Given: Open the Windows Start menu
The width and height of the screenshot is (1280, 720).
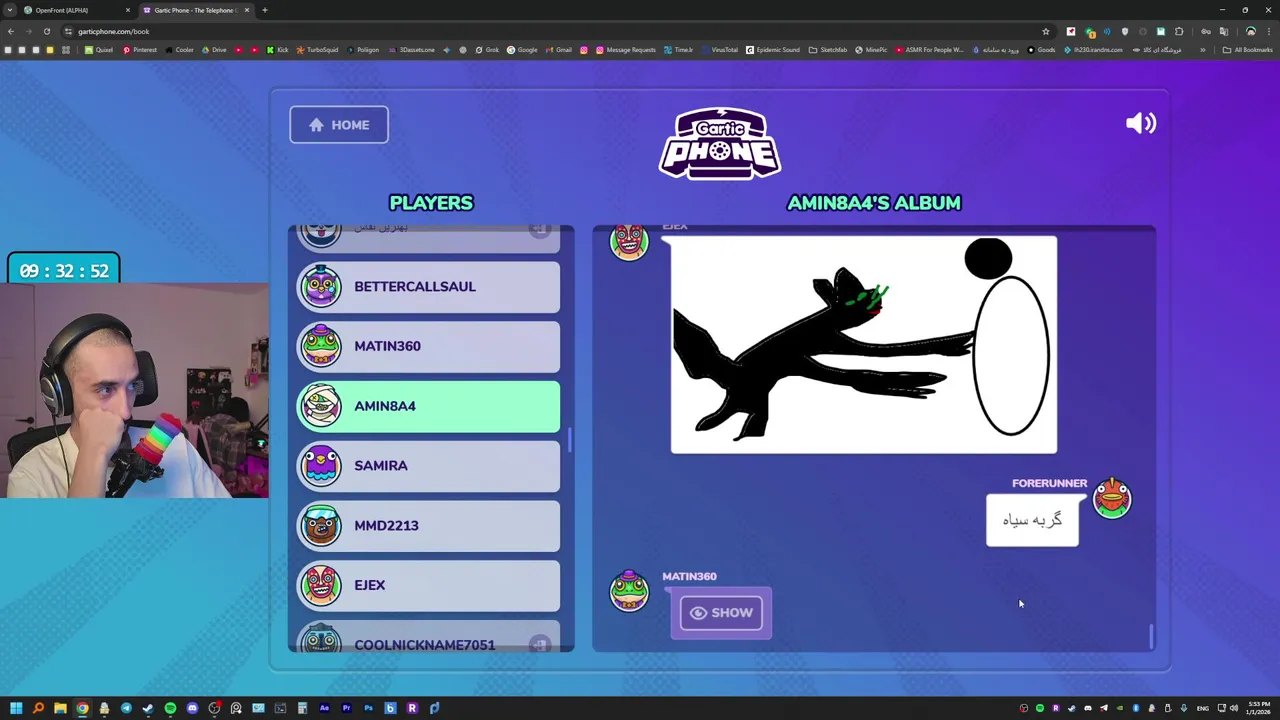Looking at the screenshot, I should pyautogui.click(x=16, y=708).
